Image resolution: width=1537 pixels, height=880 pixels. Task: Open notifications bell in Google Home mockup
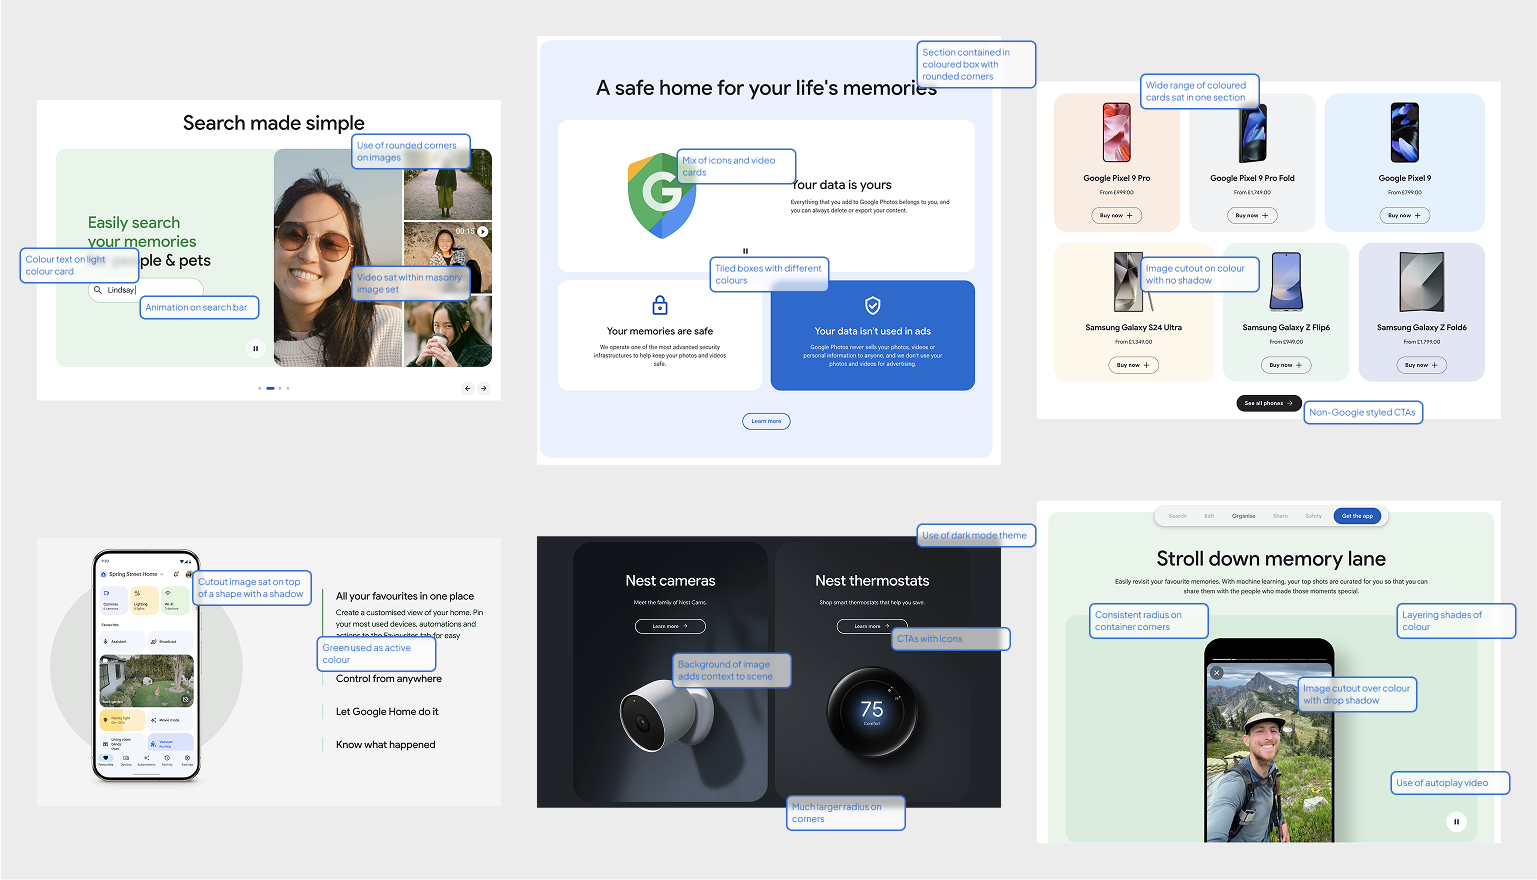(x=176, y=574)
